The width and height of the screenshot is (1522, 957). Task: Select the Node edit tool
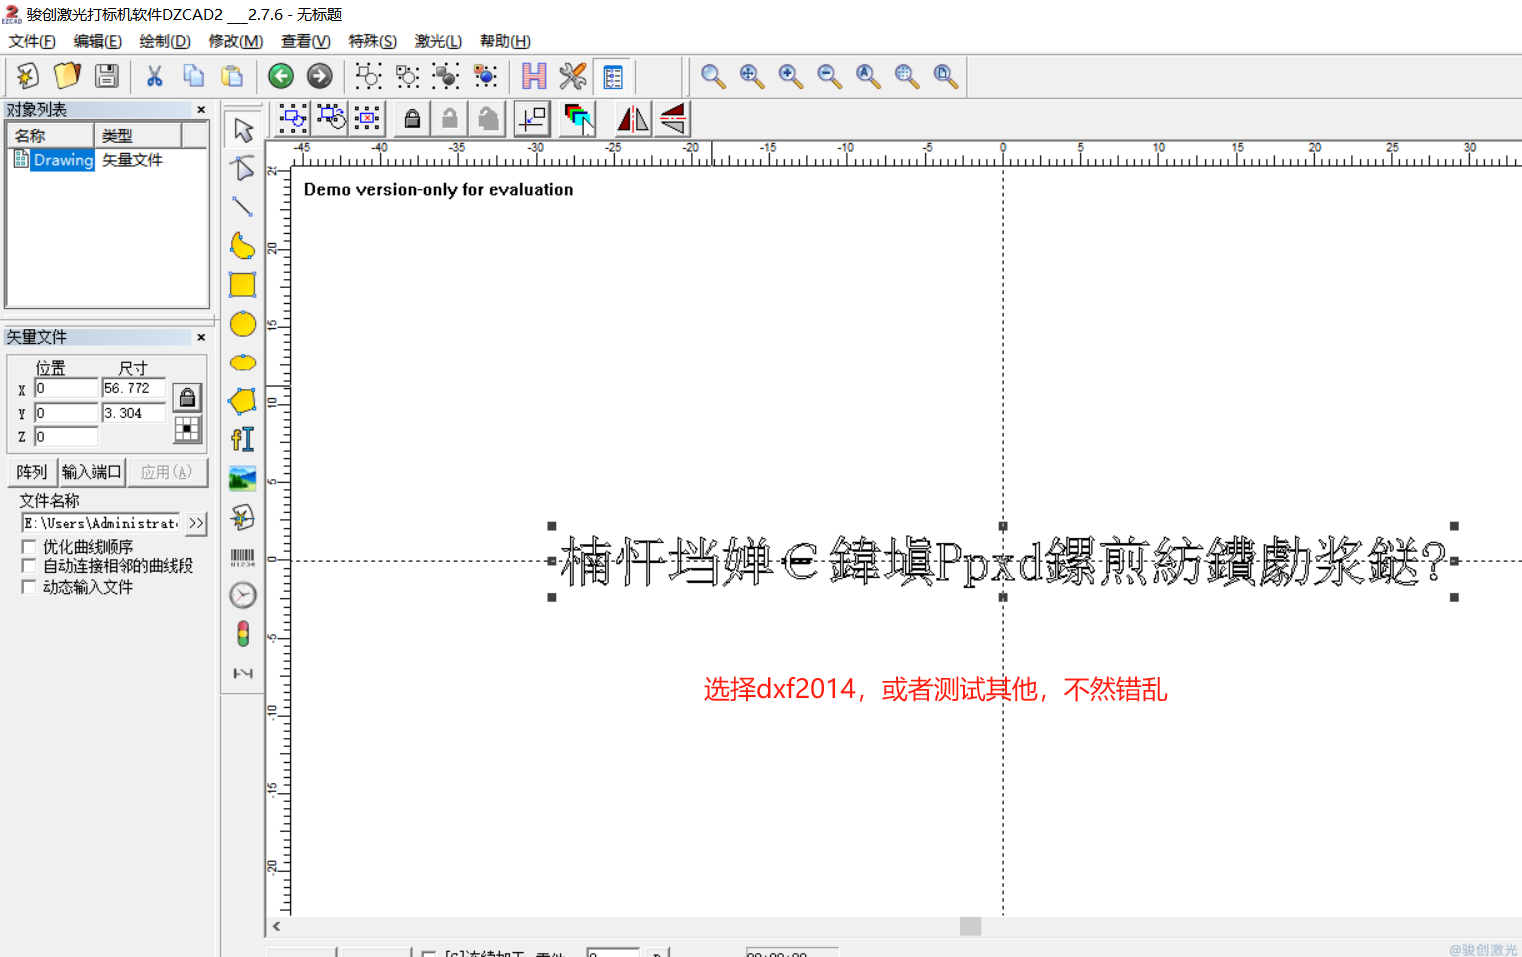[243, 168]
